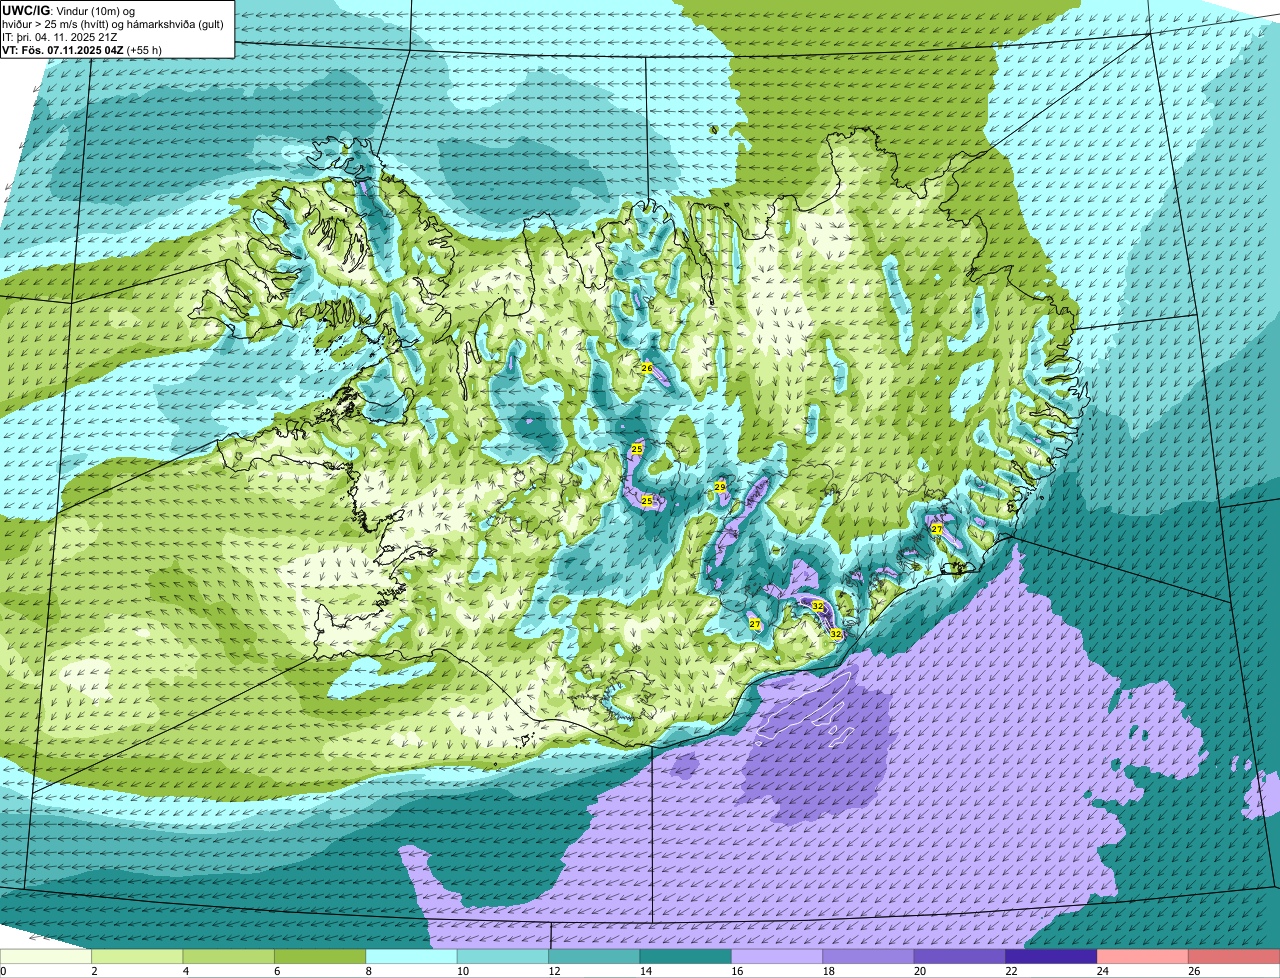Click the light yellow-green 2–4 m/s legend swatch
The image size is (1280, 978).
click(x=137, y=957)
